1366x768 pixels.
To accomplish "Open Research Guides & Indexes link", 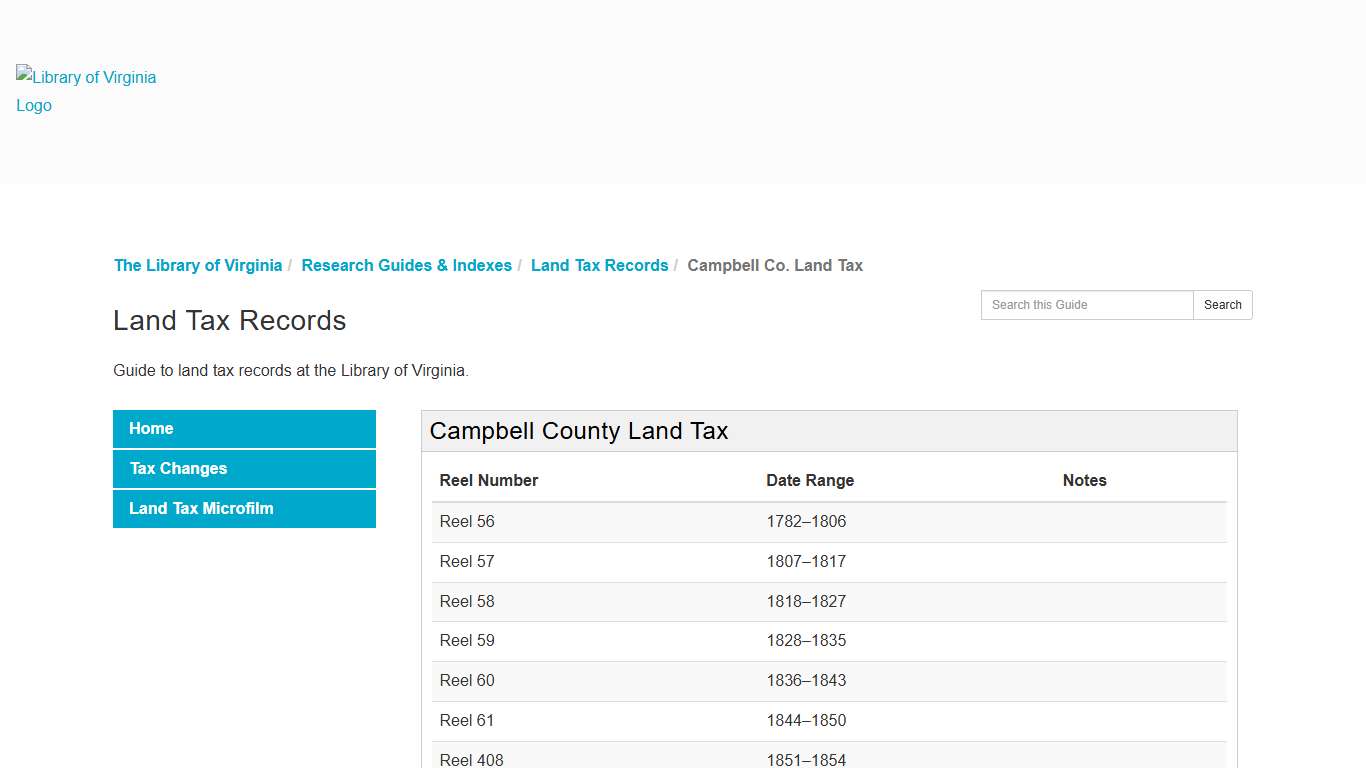I will tap(406, 265).
